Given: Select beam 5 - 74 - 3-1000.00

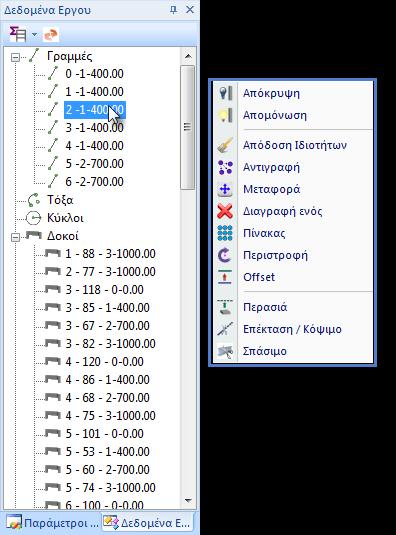Looking at the screenshot, I should tap(111, 488).
